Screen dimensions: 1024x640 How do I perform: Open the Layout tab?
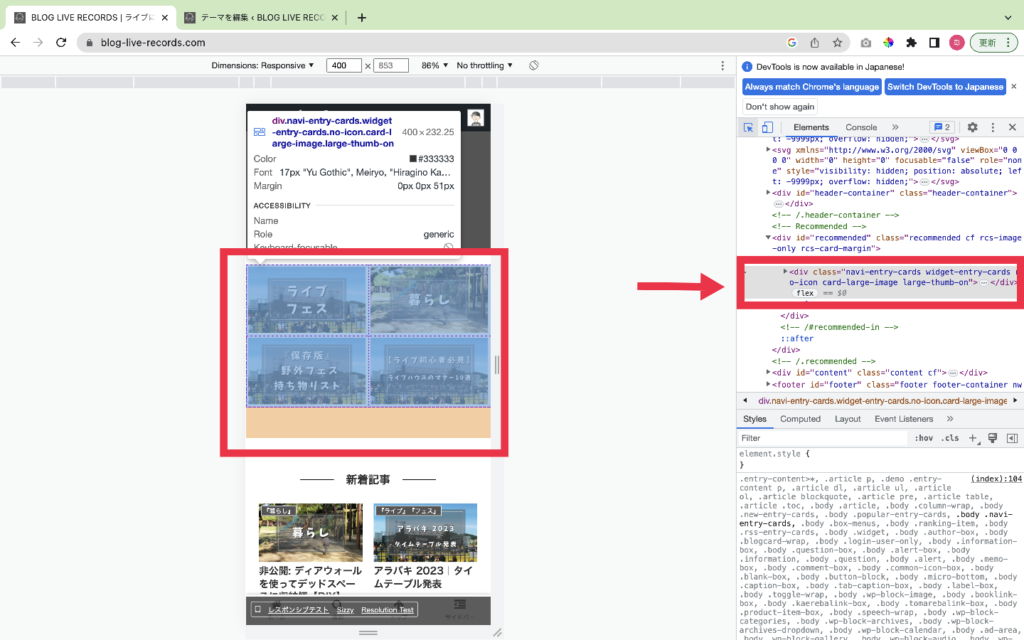pyautogui.click(x=848, y=419)
